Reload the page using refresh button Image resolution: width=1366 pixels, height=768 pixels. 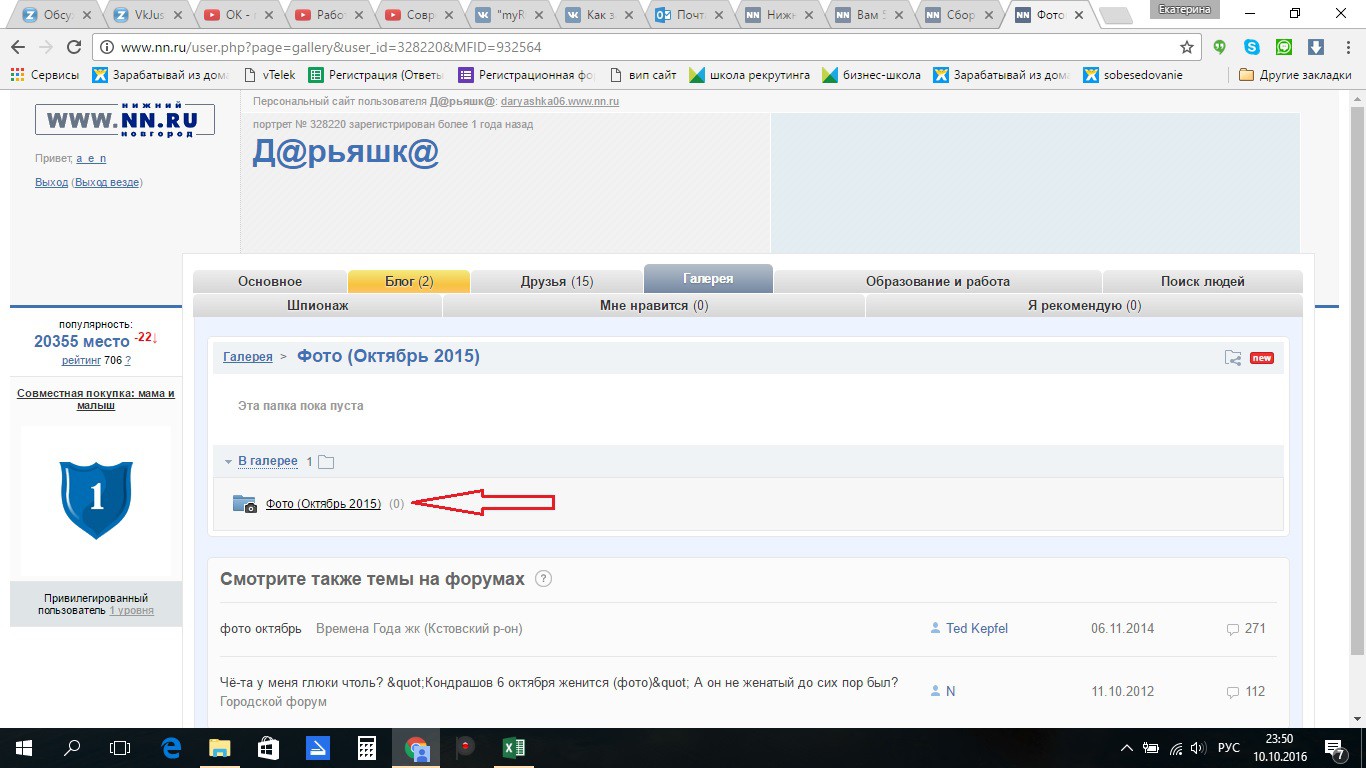pos(73,47)
